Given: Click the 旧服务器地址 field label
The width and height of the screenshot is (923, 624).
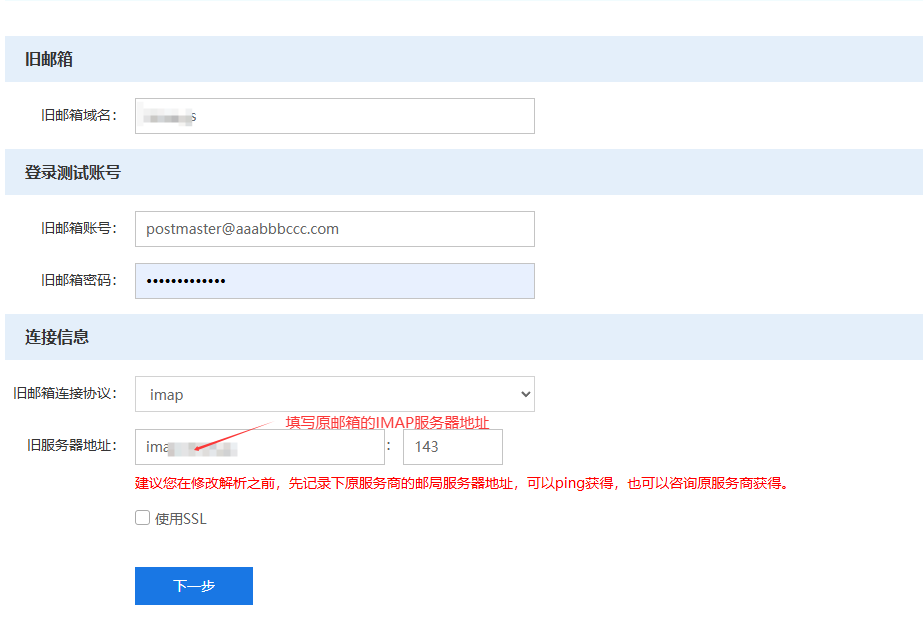Looking at the screenshot, I should [x=72, y=446].
